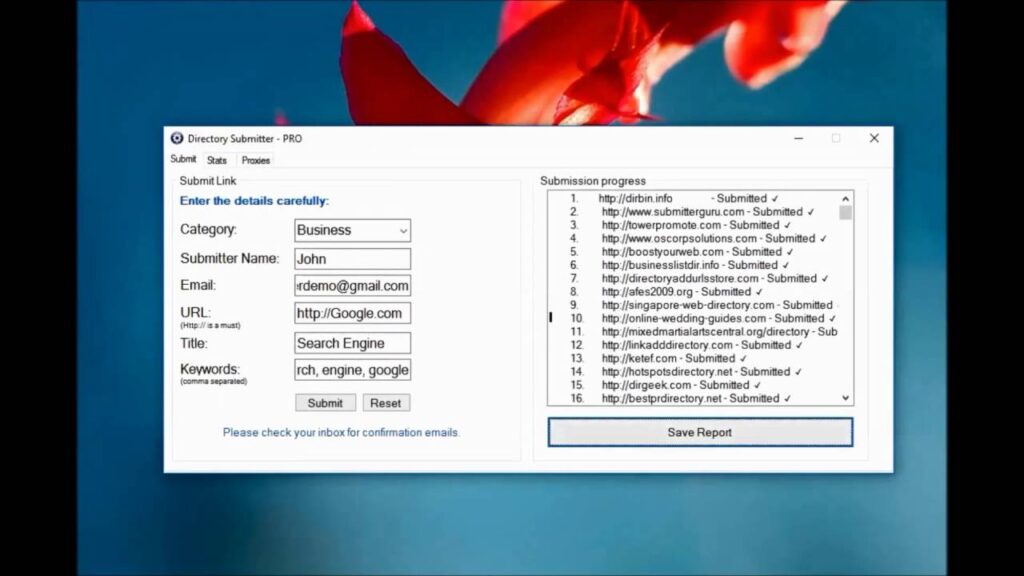Click the scroll up arrow in Submission progress

tap(846, 199)
